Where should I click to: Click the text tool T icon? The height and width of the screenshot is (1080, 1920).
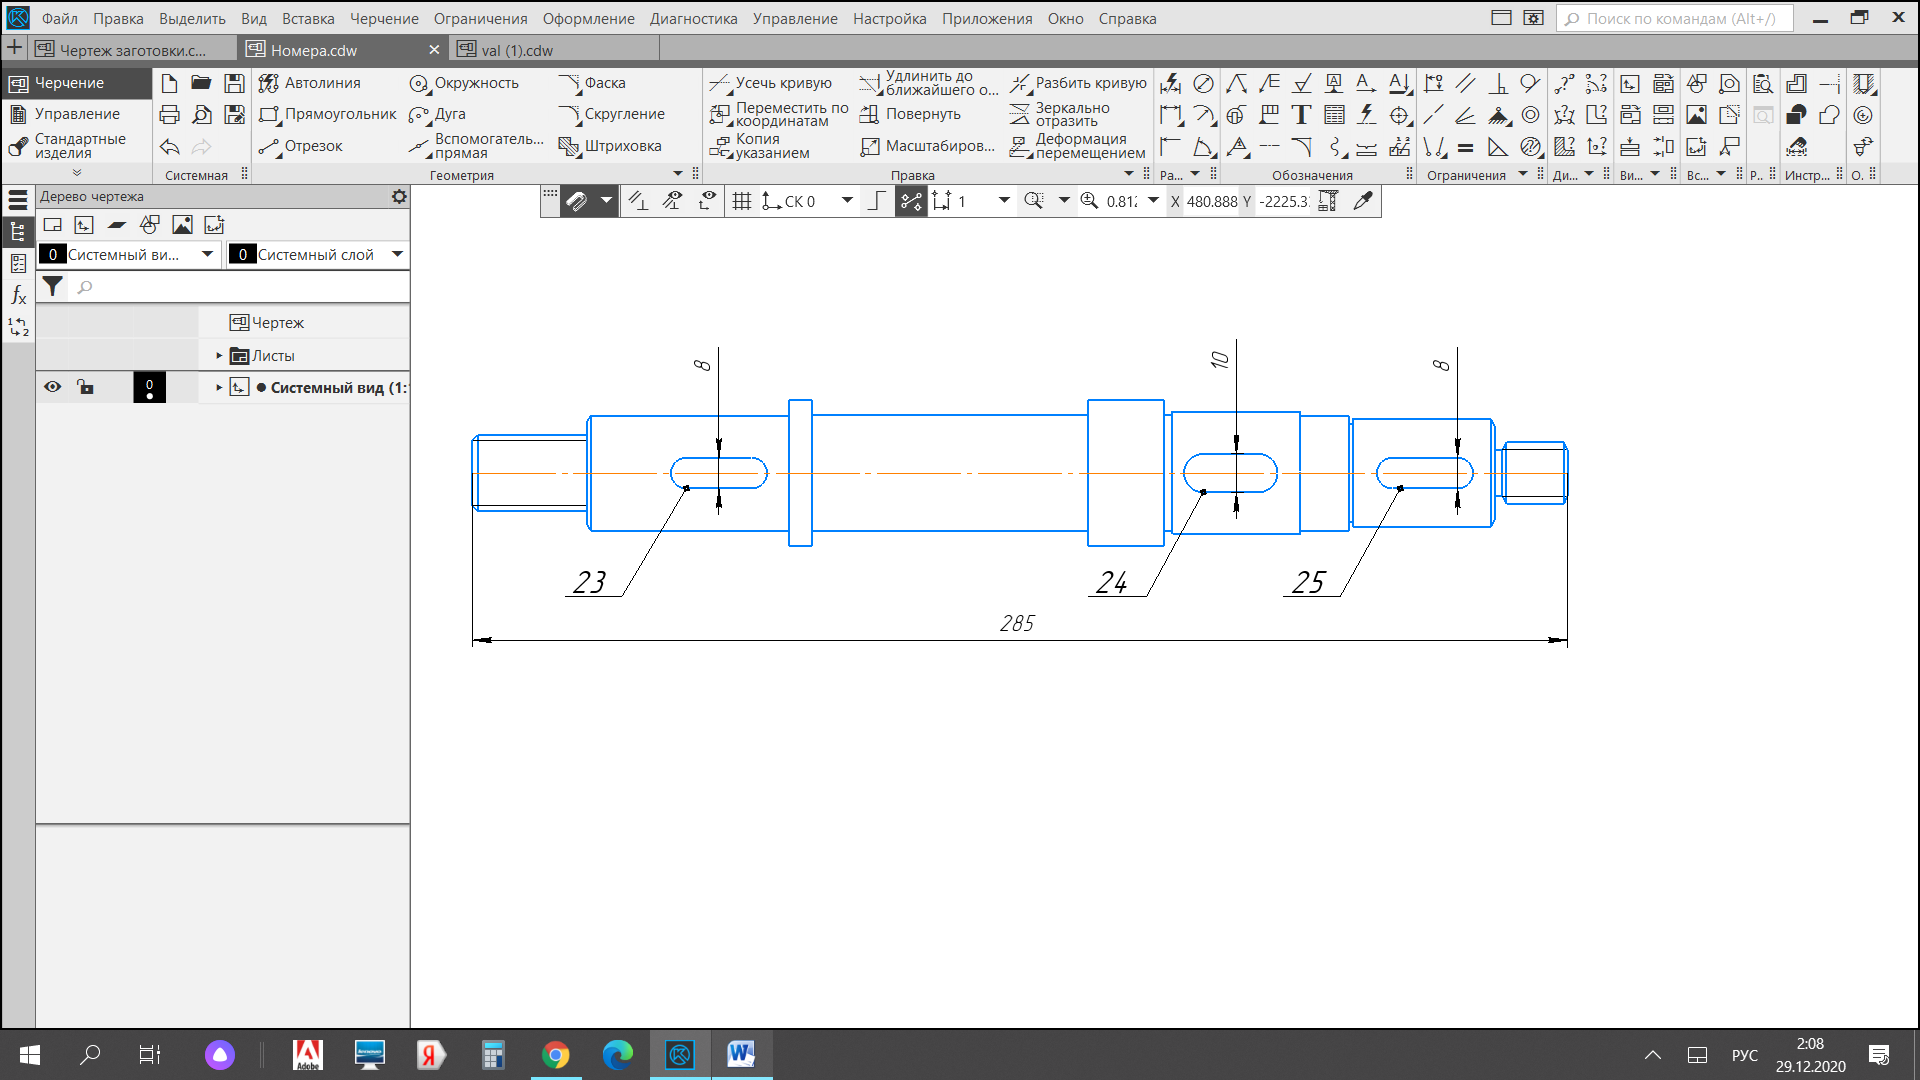point(1301,115)
